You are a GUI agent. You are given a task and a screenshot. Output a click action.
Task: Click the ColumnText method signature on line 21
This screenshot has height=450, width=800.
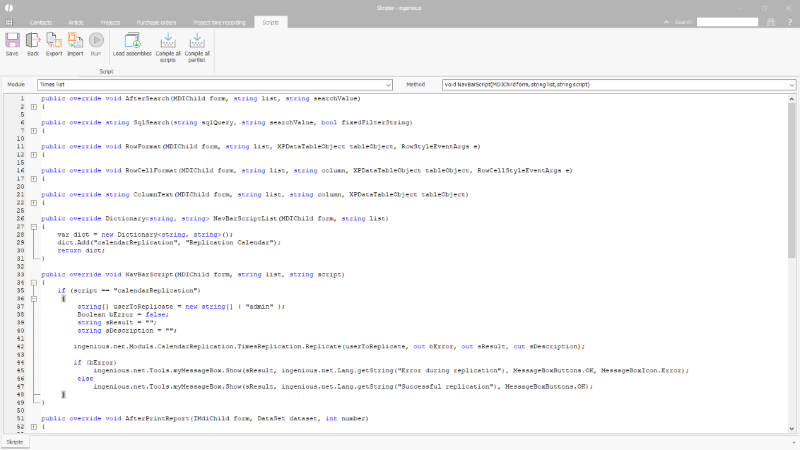255,194
